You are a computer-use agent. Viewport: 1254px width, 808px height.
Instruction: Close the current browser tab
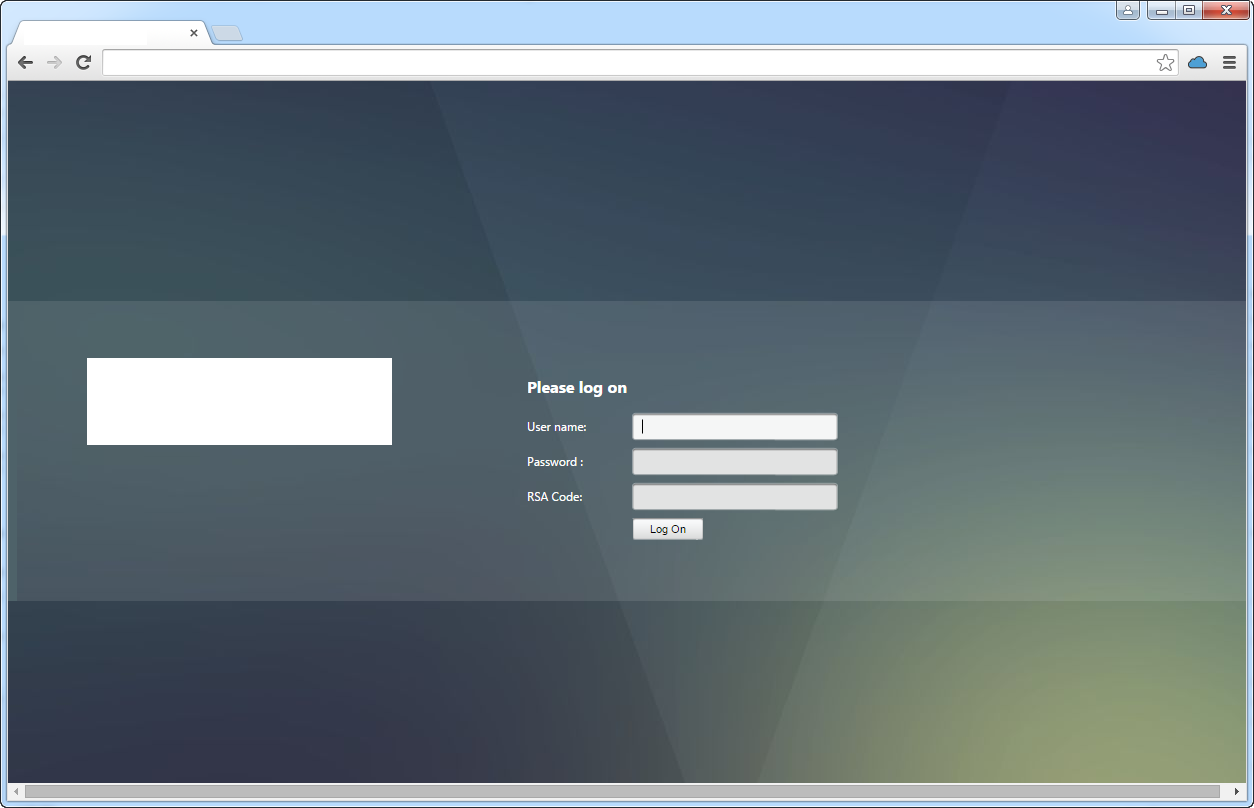click(194, 33)
